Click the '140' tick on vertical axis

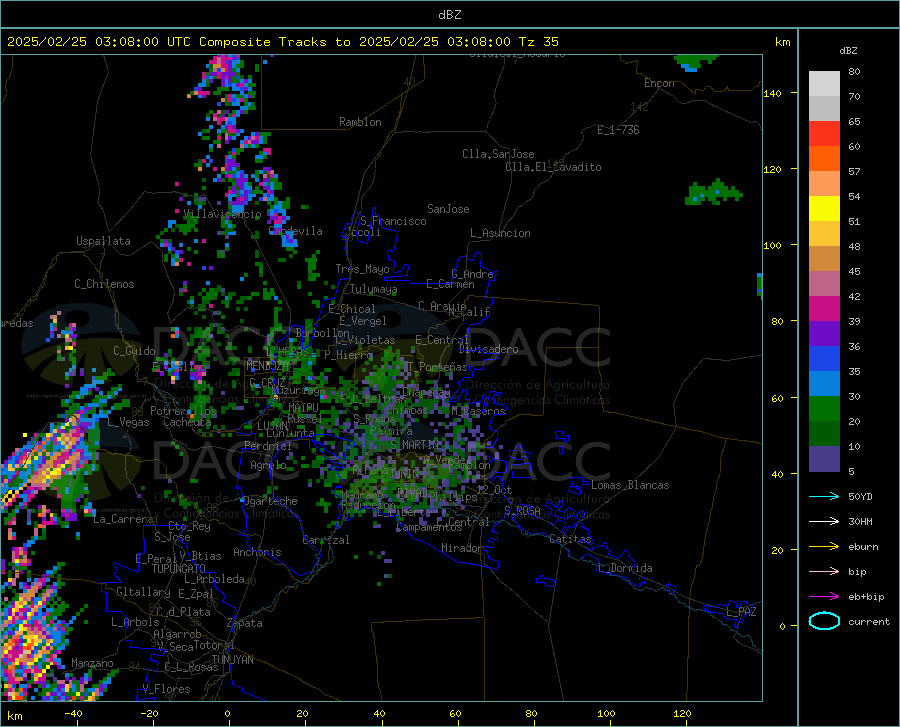(x=772, y=93)
